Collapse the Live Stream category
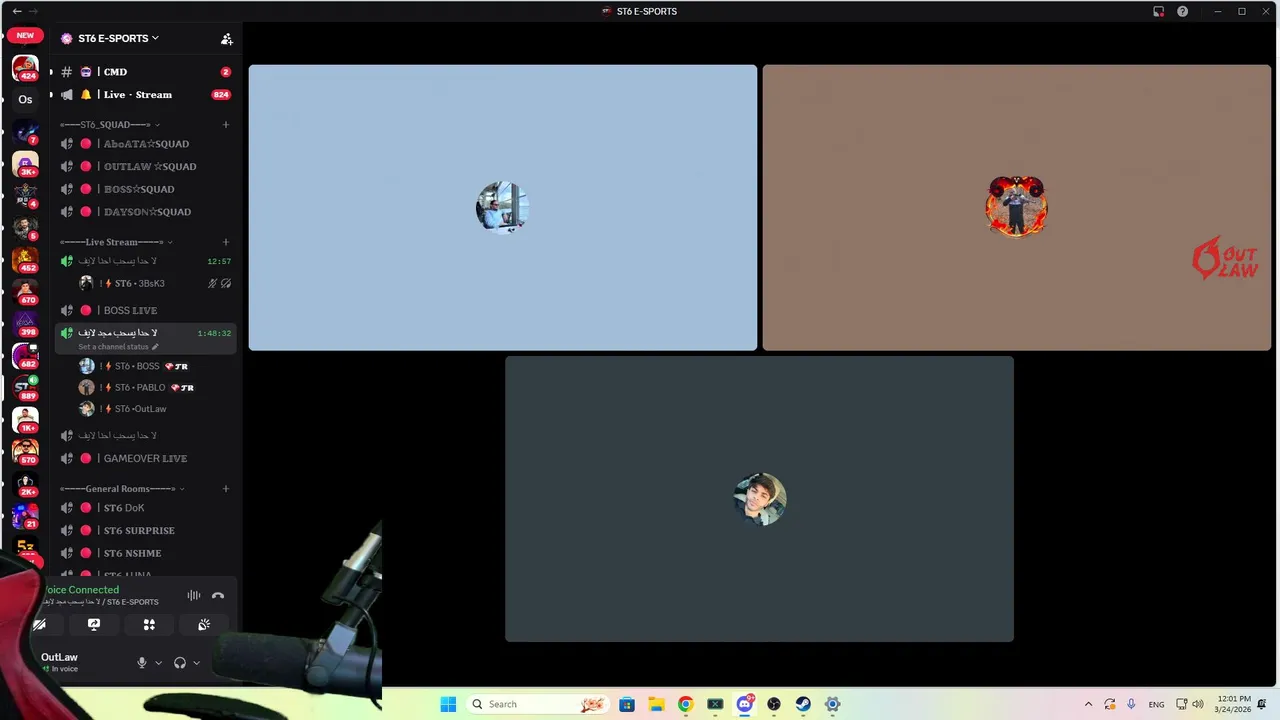1280x720 pixels. click(x=116, y=242)
